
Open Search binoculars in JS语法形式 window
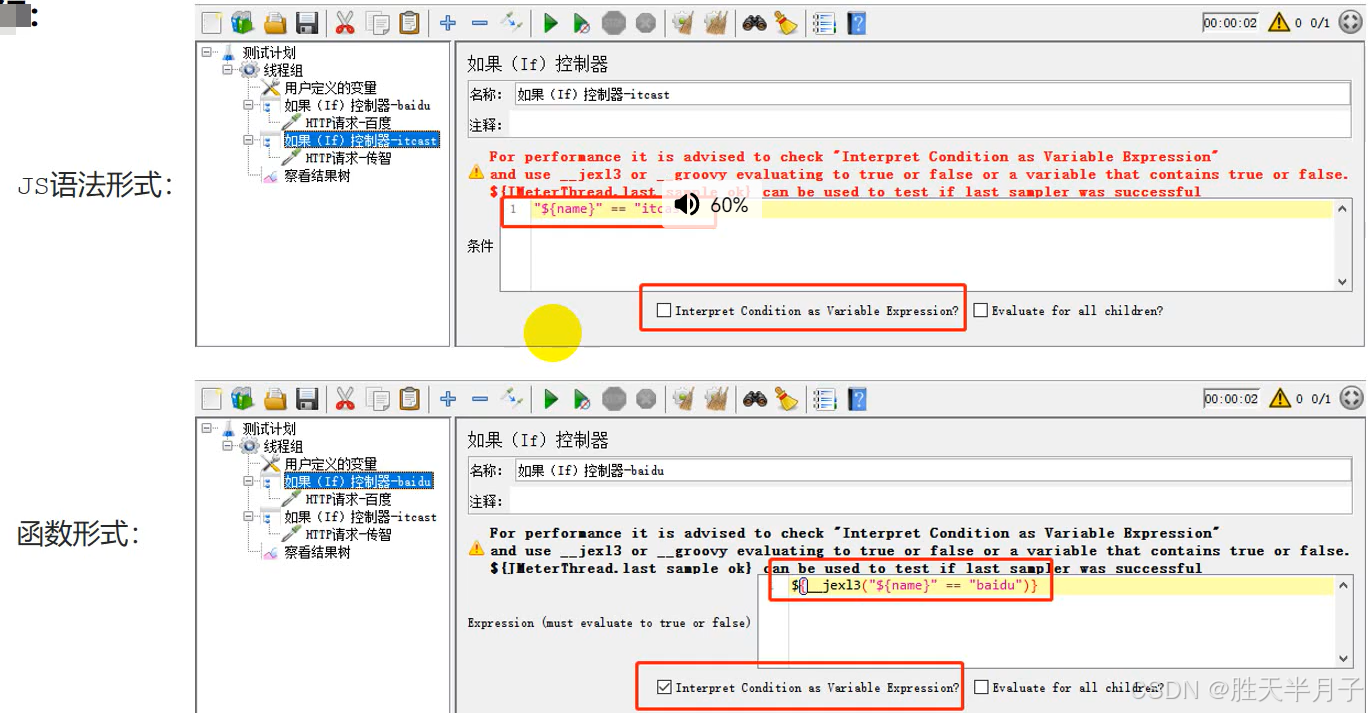[x=754, y=23]
